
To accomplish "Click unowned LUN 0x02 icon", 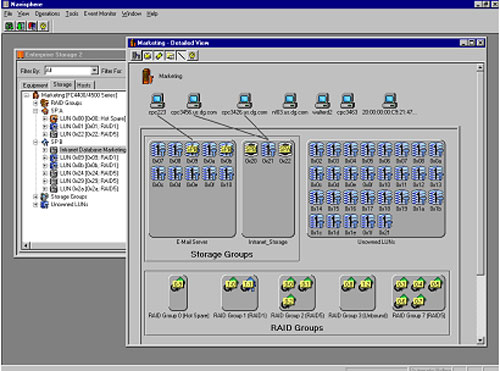I will click(316, 149).
